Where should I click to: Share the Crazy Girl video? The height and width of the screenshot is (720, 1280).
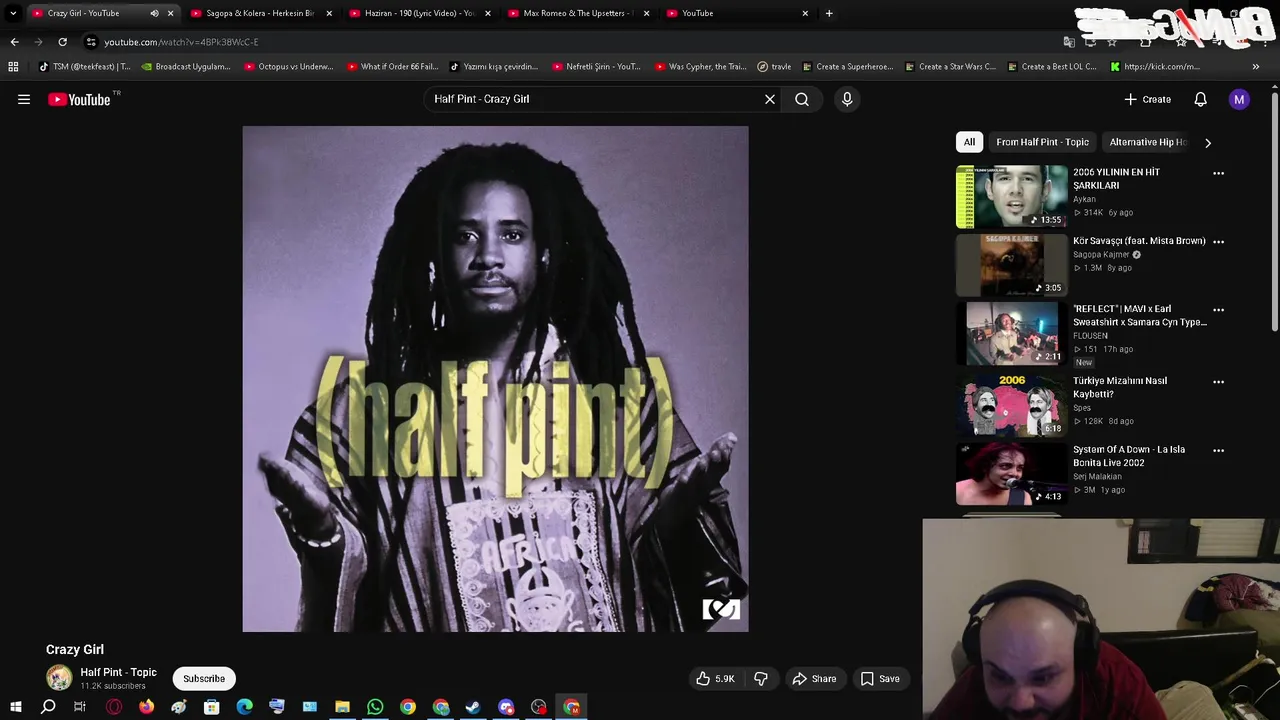point(814,678)
